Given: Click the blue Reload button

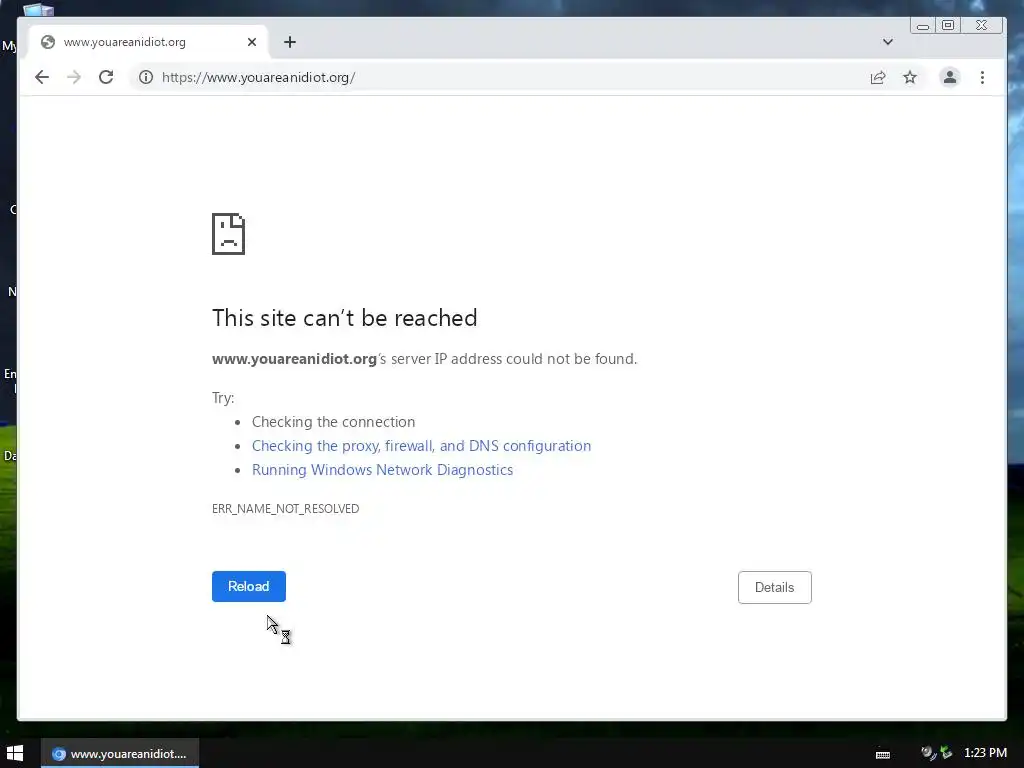Looking at the screenshot, I should coord(249,586).
